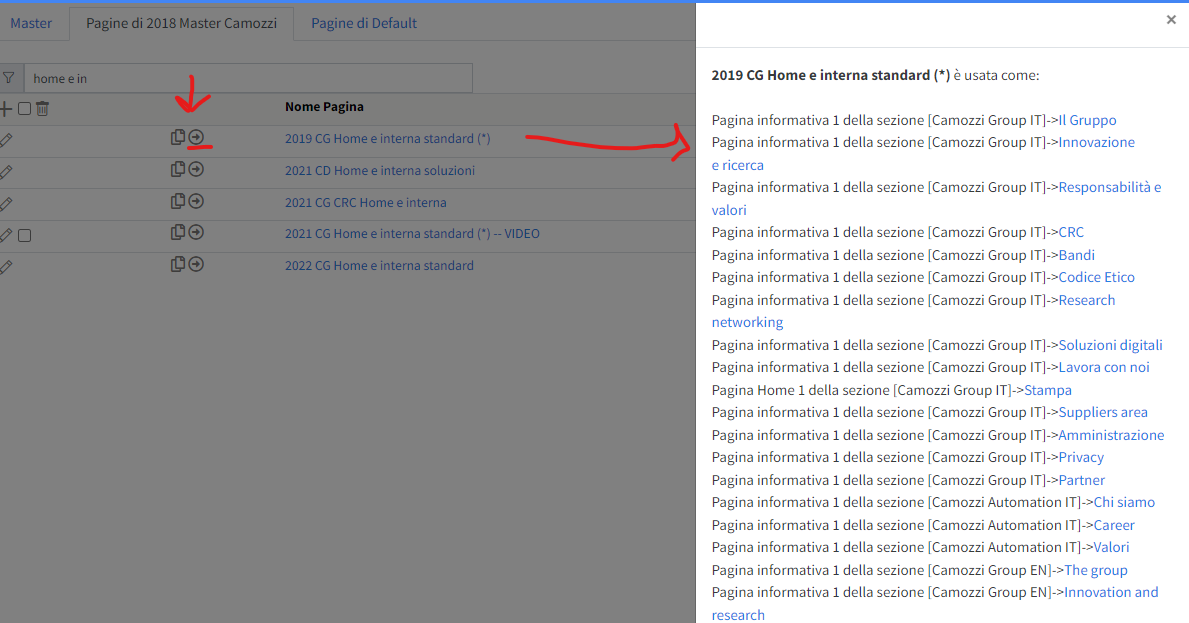This screenshot has width=1189, height=623.
Task: Click the '2019 CG Home e interna standard (*)' panel heading
Action: coord(830,75)
